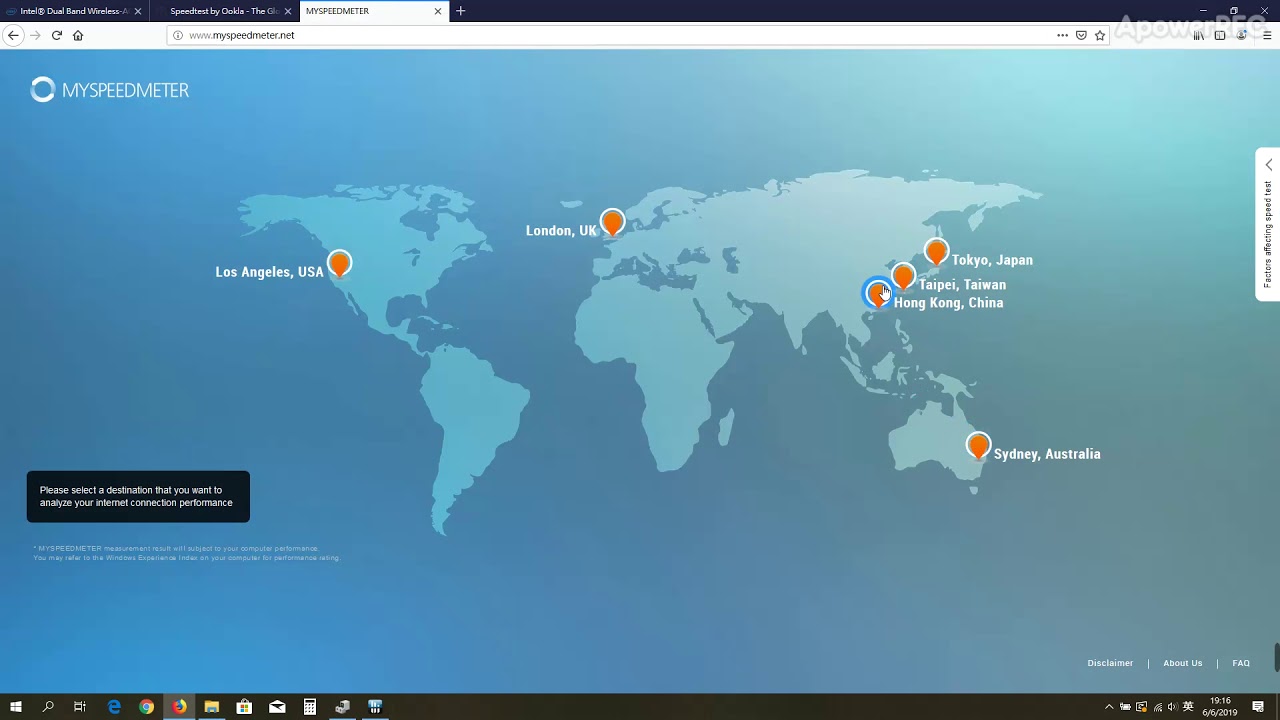Open File Explorer from the taskbar
Viewport: 1280px width, 720px height.
[x=212, y=707]
